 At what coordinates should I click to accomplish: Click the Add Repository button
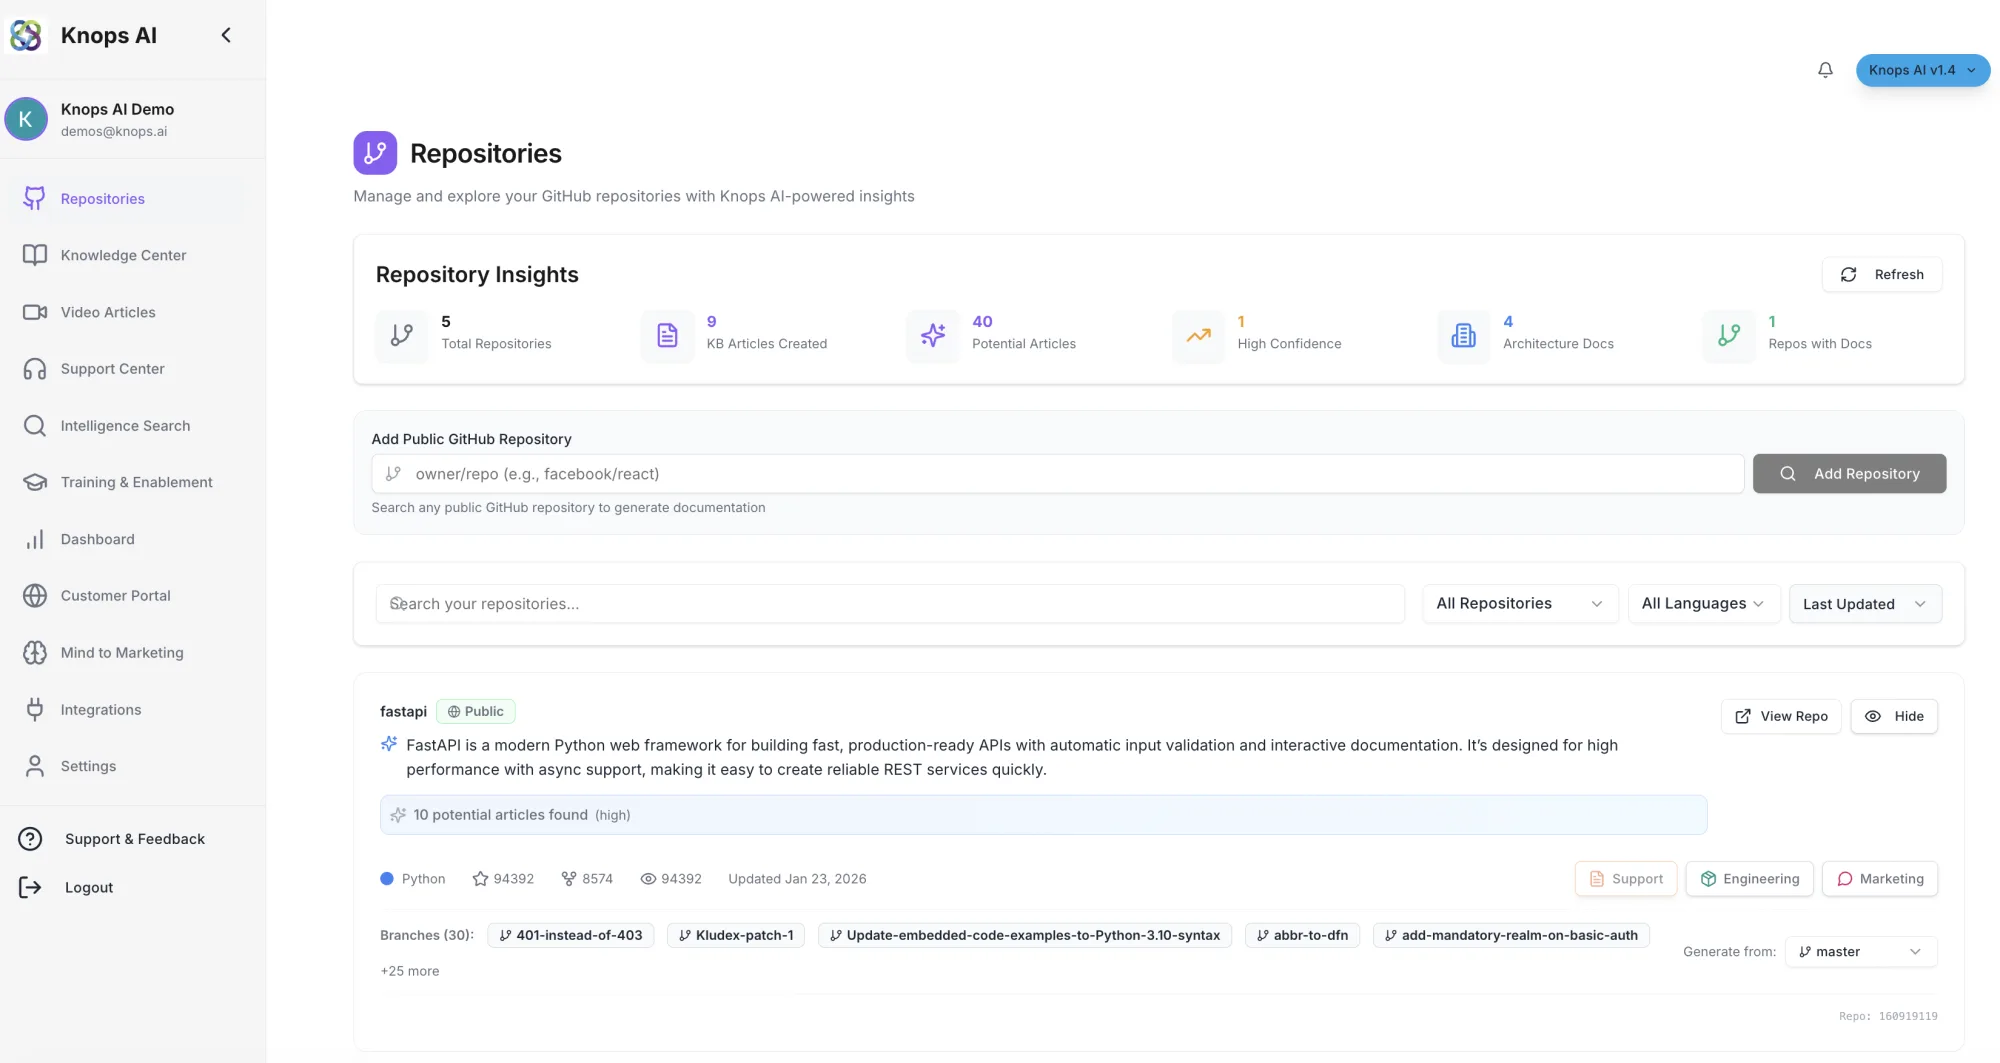(1849, 474)
